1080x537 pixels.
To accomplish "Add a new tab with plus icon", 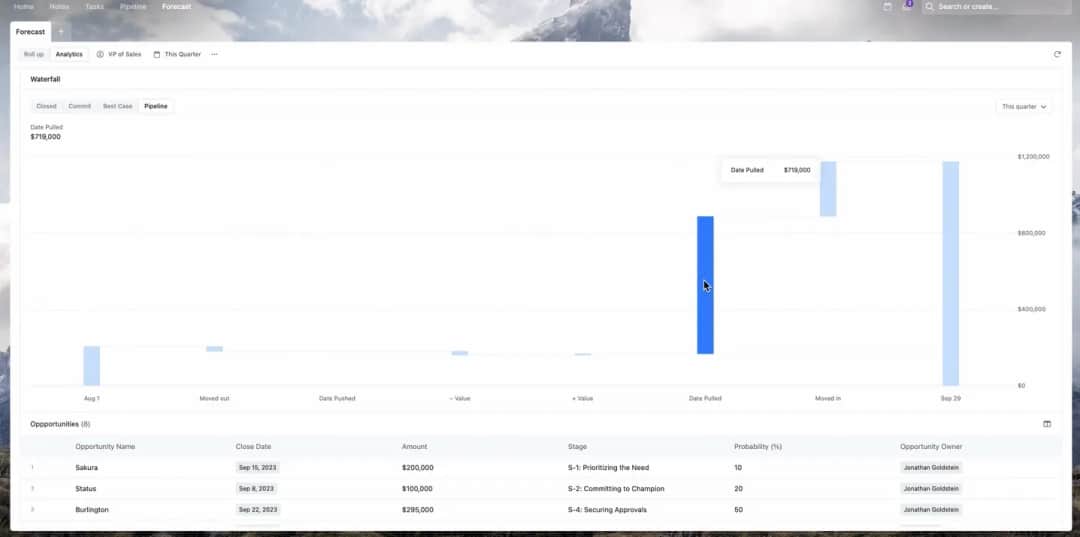I will click(61, 32).
